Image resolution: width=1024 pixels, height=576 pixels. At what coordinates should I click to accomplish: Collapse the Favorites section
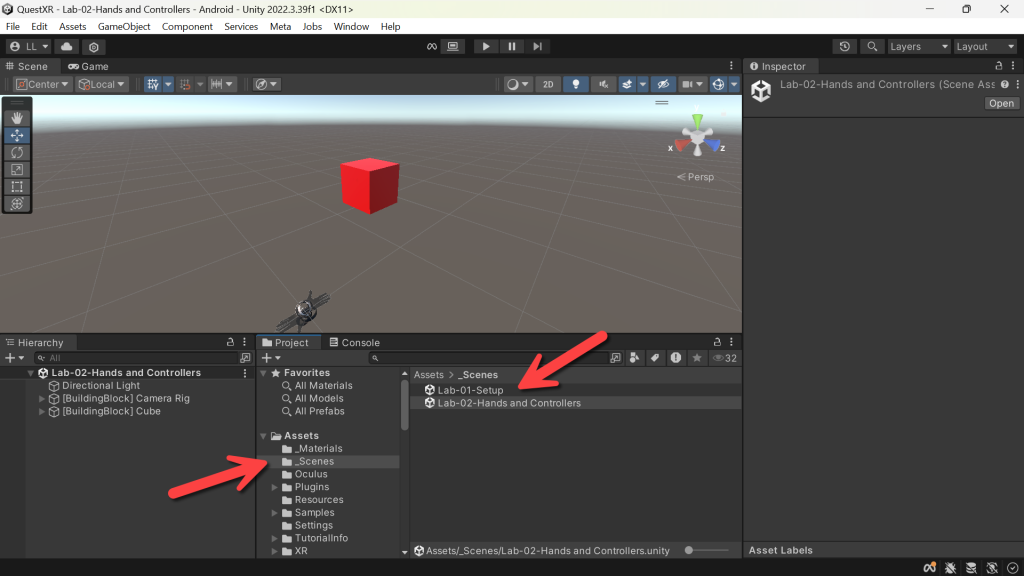(264, 373)
